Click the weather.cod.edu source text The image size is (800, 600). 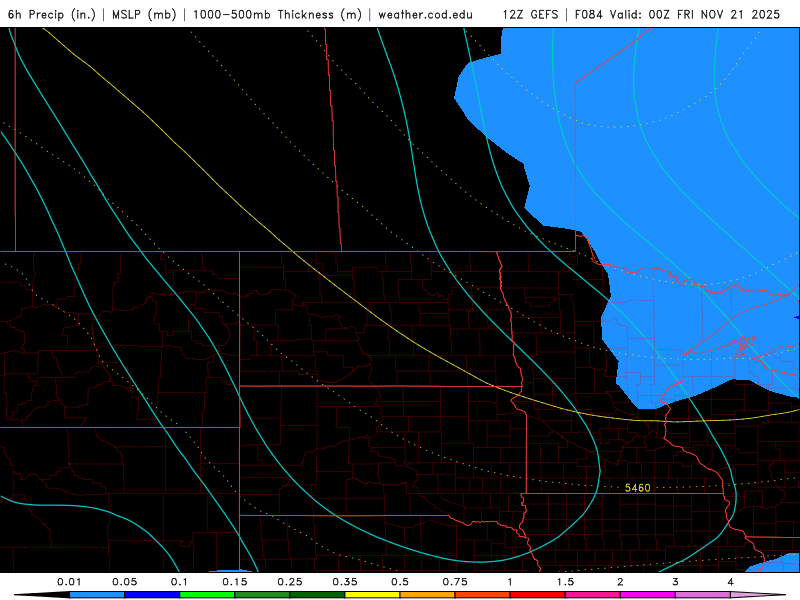(x=425, y=14)
